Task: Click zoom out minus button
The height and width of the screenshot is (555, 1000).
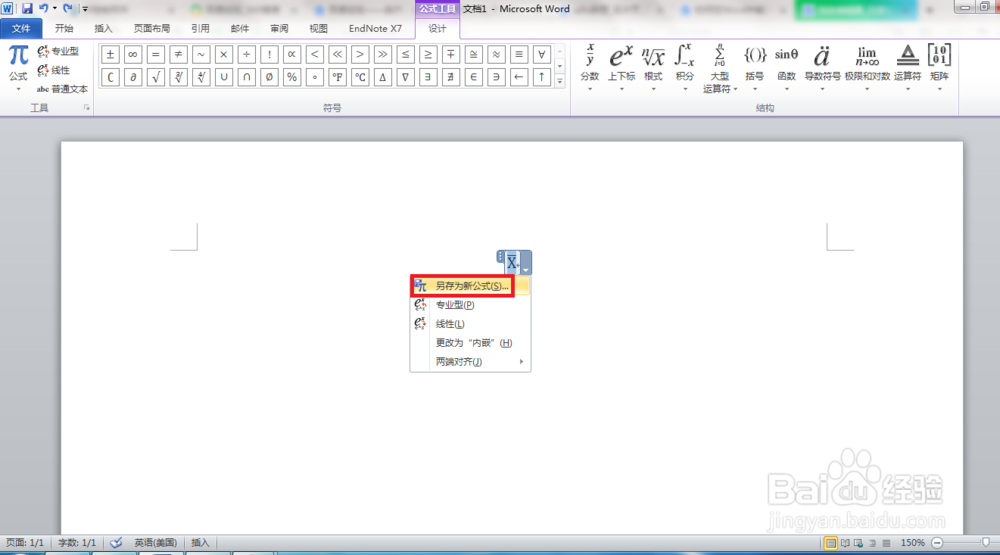Action: (x=937, y=543)
